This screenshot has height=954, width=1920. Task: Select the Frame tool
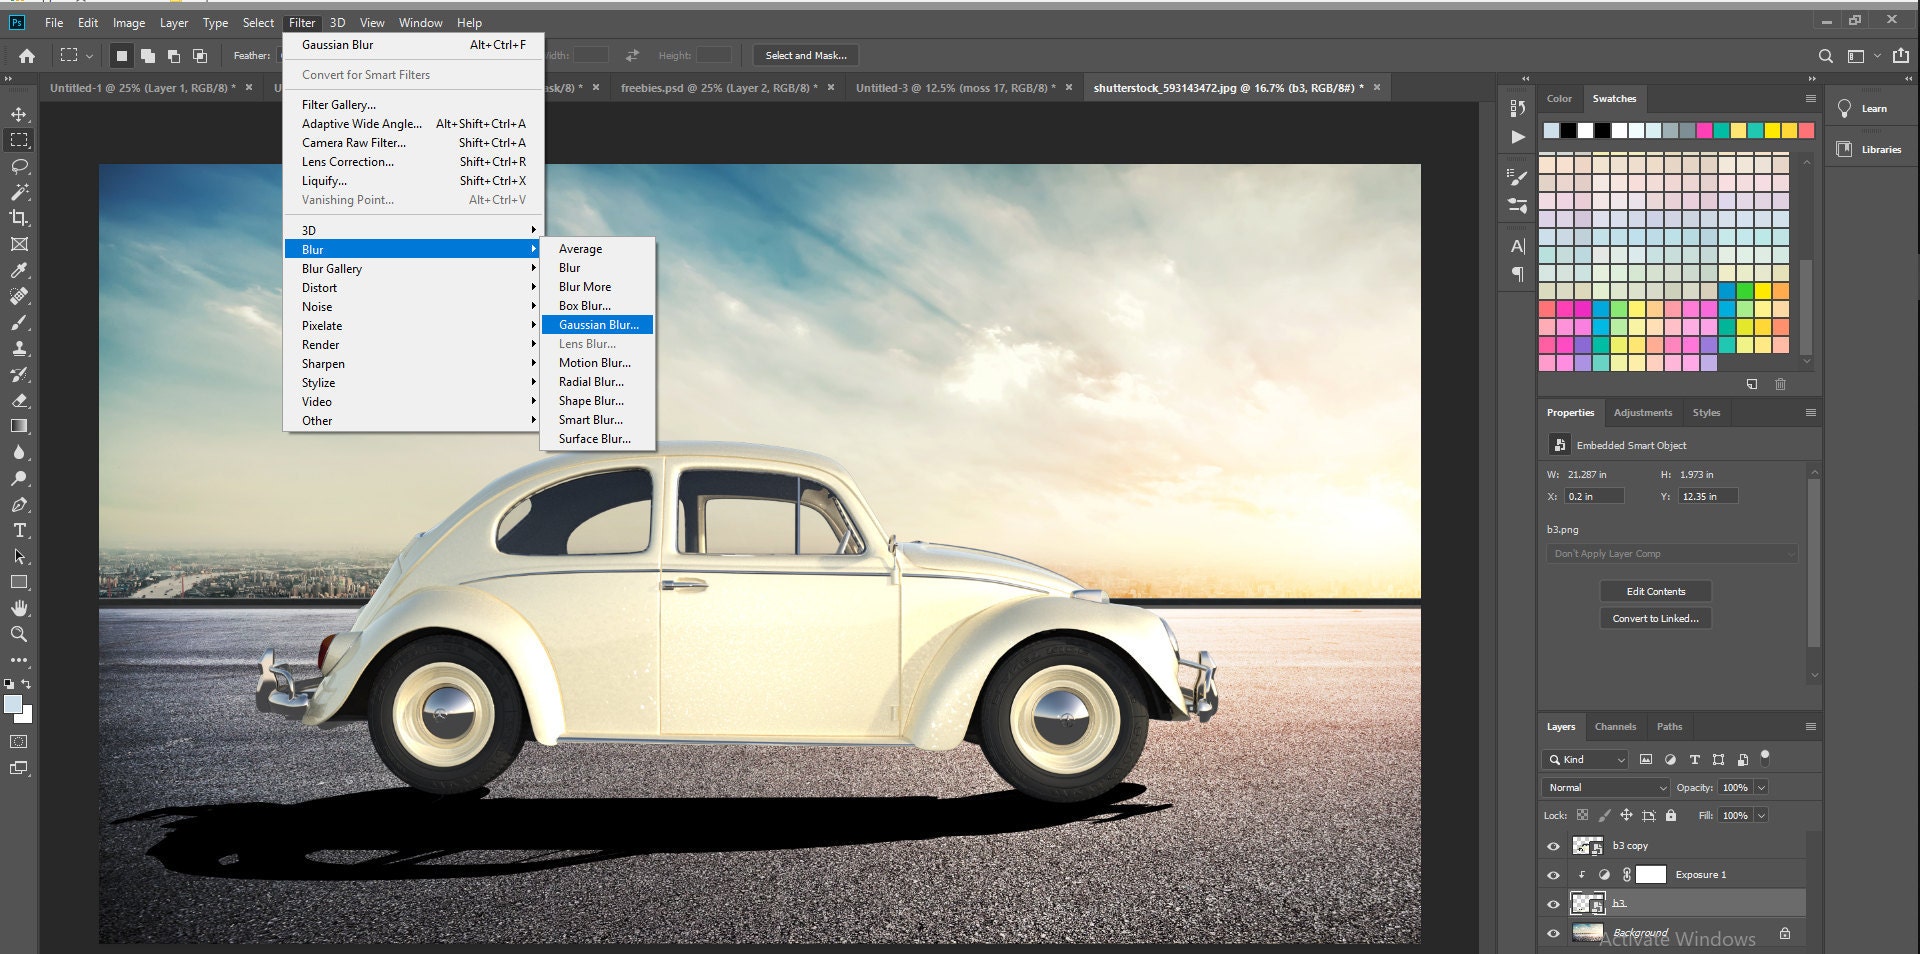coord(19,244)
